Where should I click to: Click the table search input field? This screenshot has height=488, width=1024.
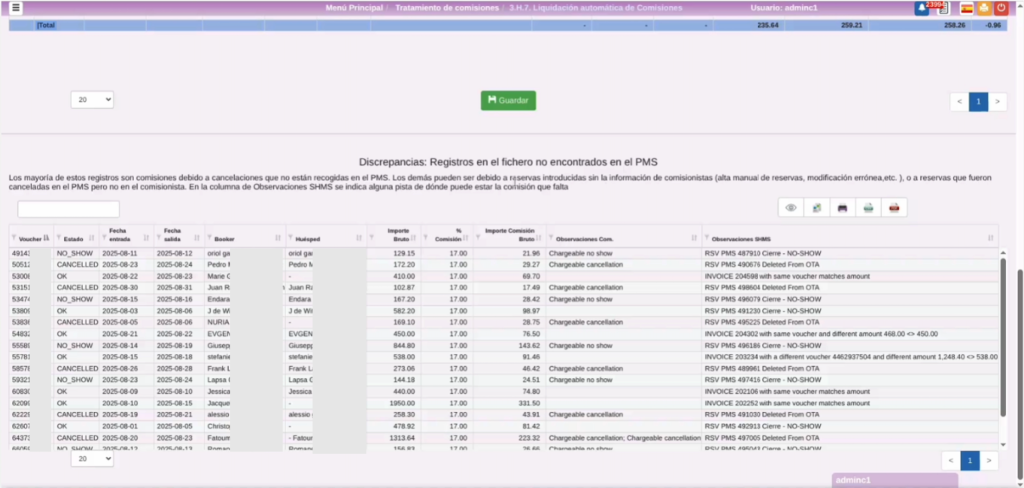pos(68,209)
